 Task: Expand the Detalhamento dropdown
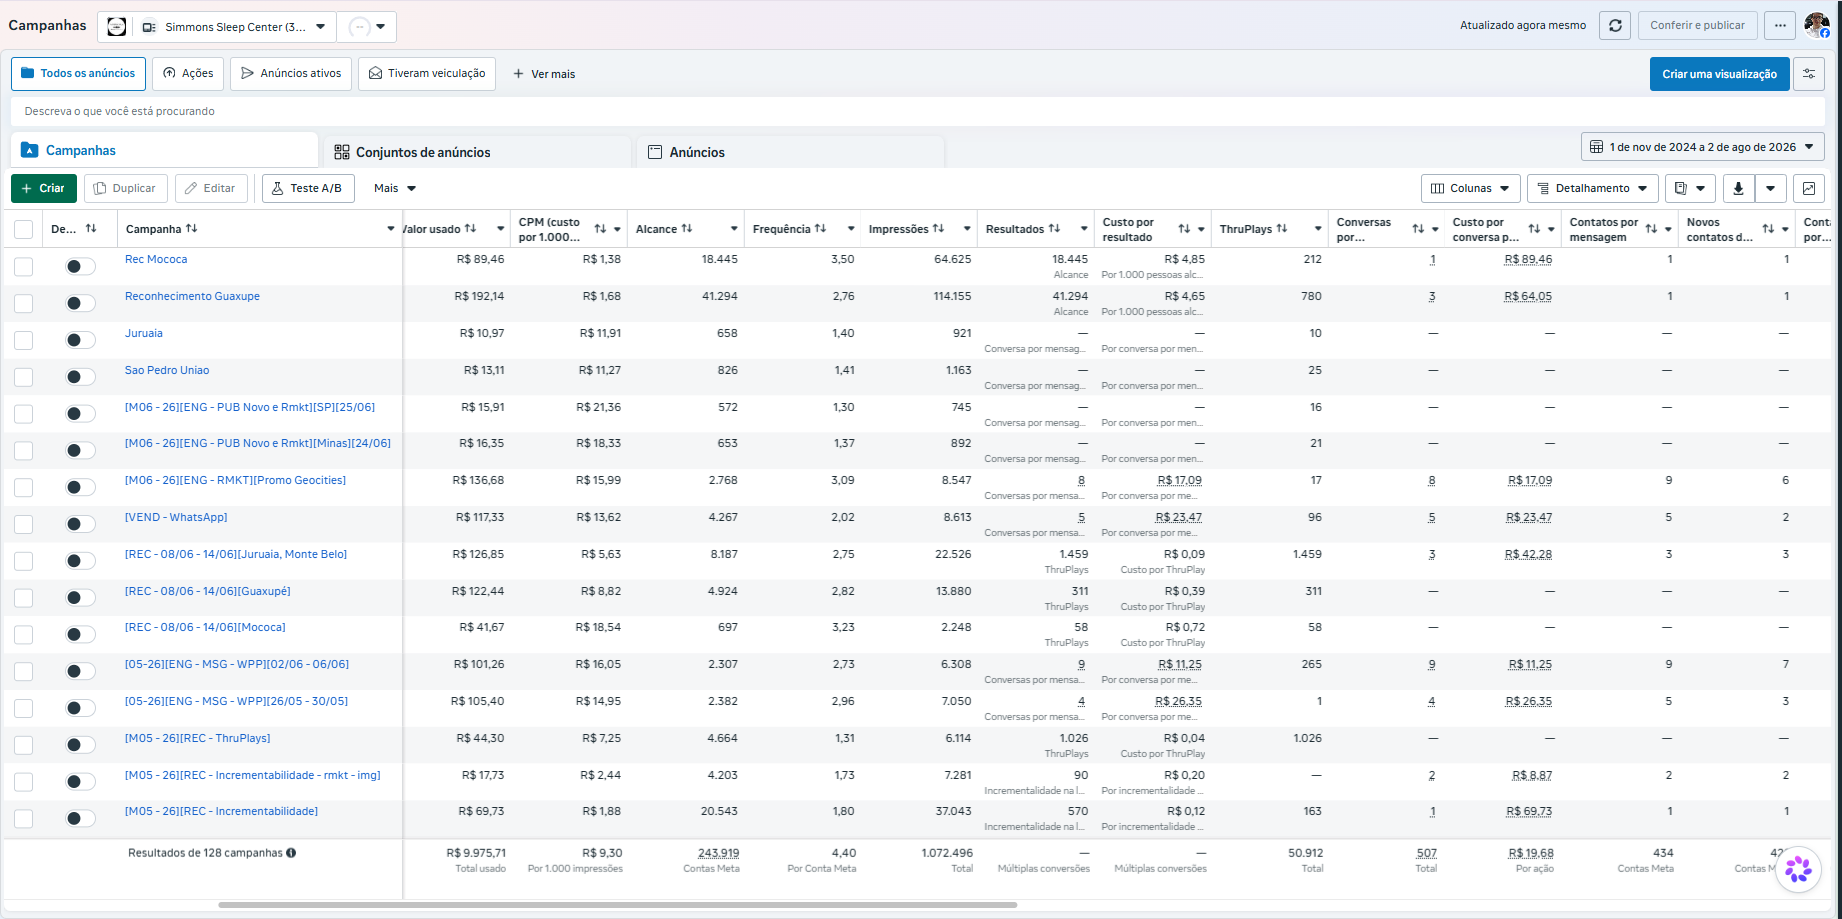(1592, 188)
